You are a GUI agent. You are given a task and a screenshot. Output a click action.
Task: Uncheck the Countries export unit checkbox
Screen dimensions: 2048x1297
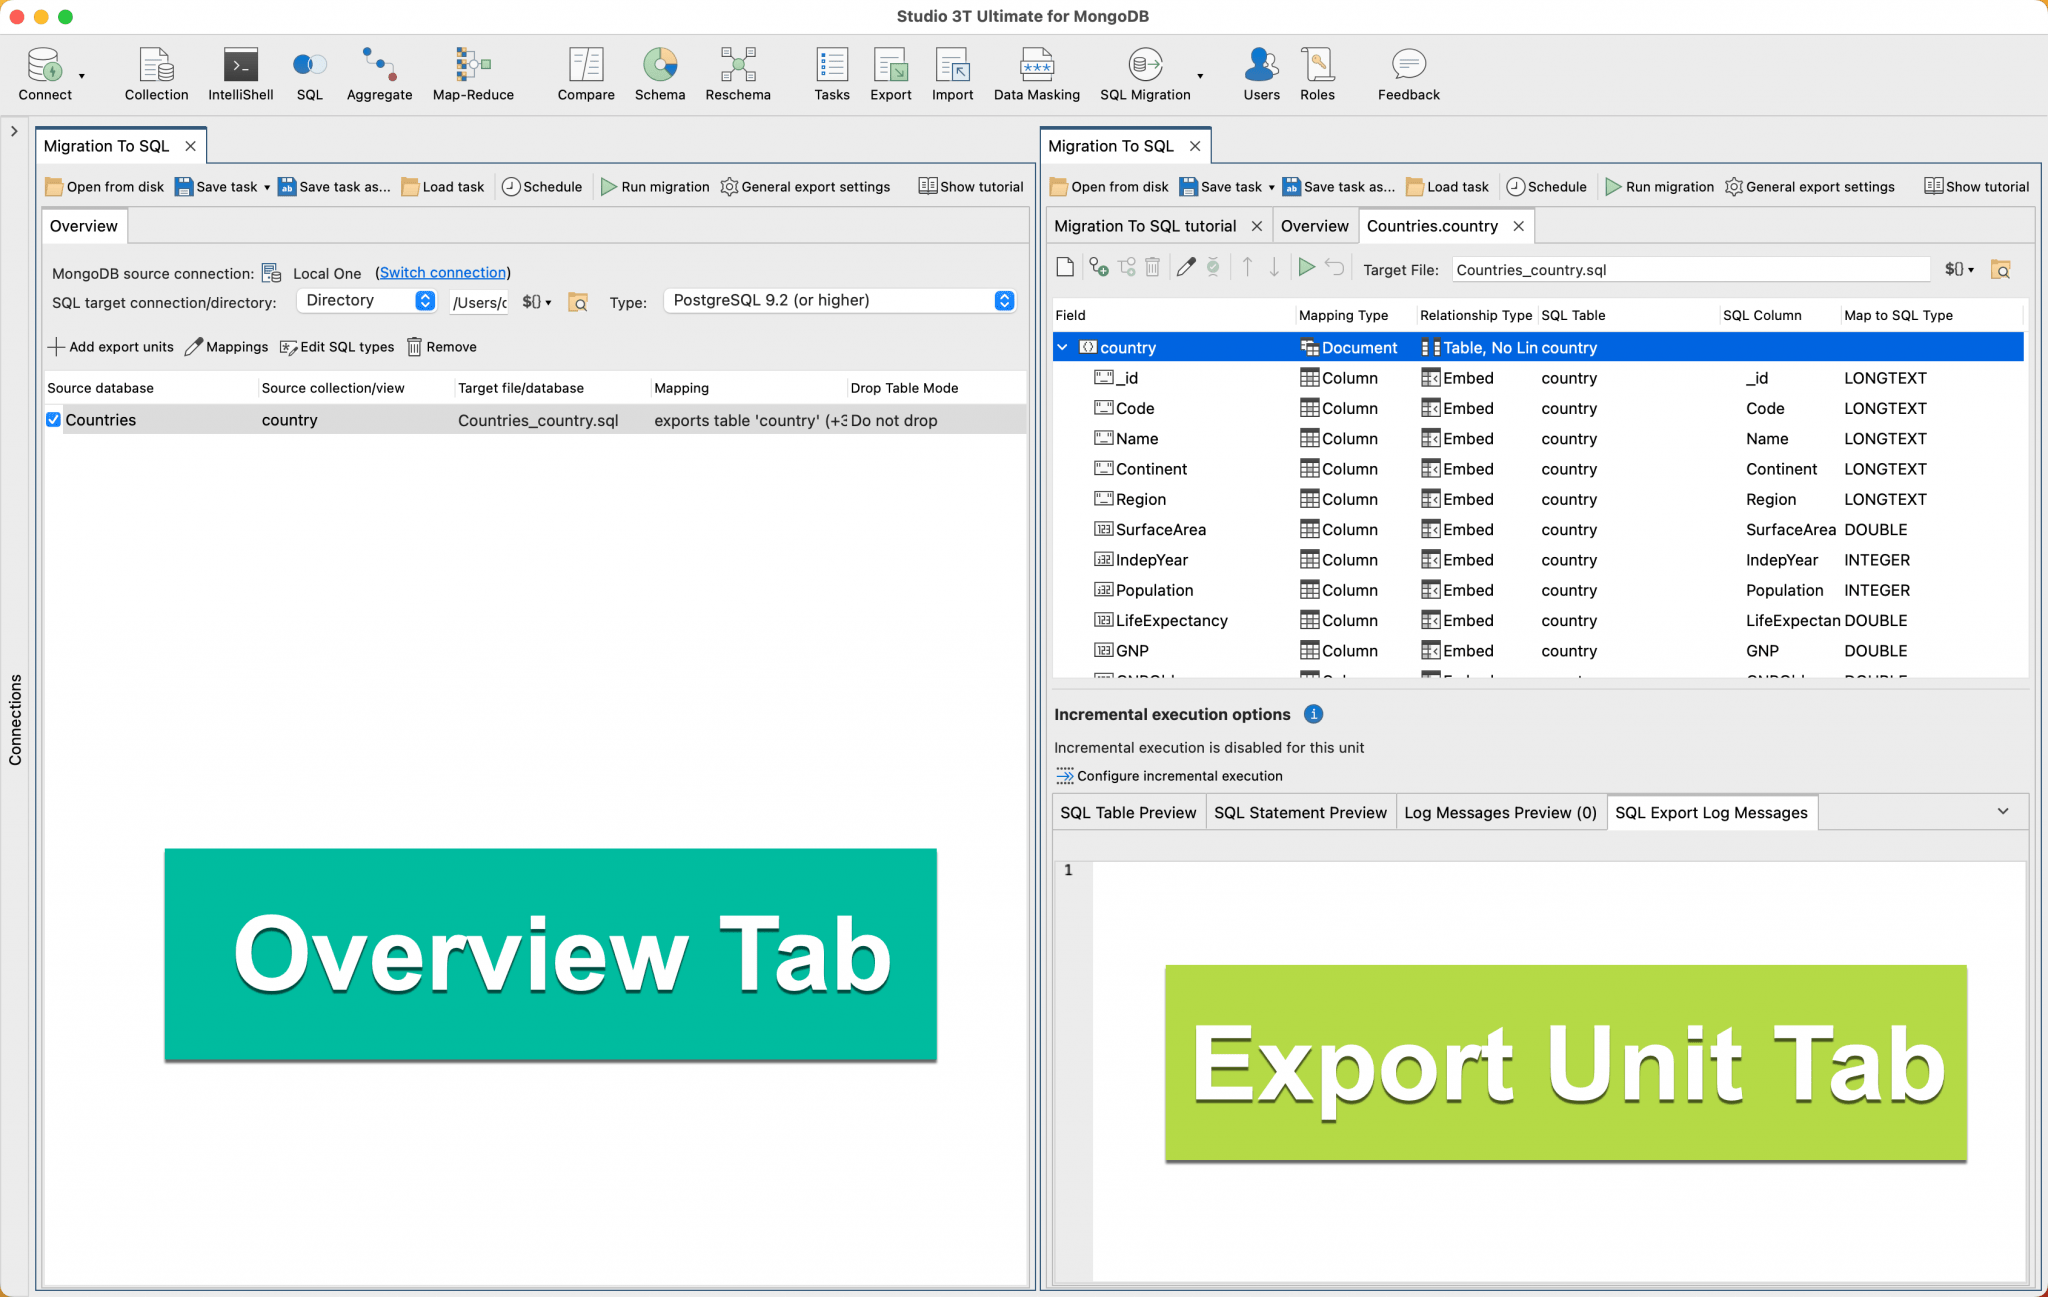click(54, 420)
